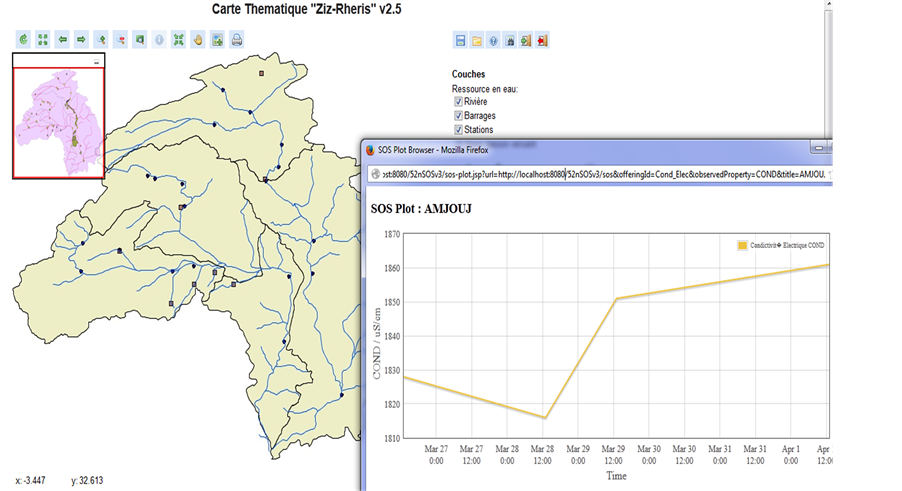
Task: Click the green refresh map icon
Action: tap(24, 41)
